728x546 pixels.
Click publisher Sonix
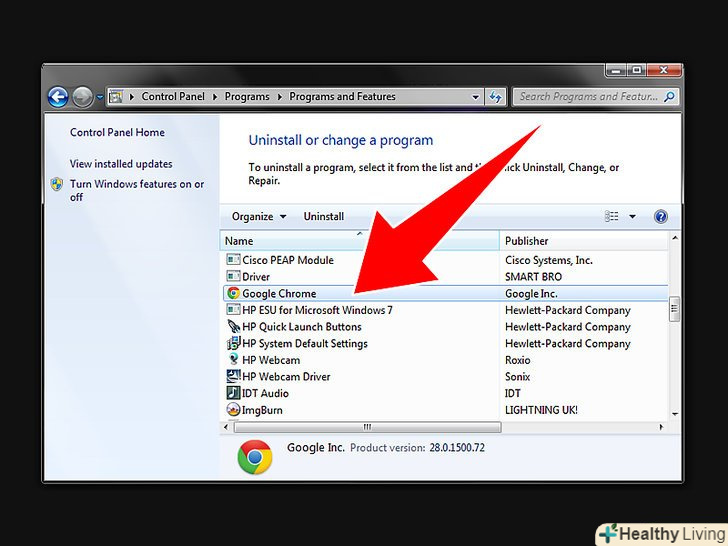(x=517, y=377)
